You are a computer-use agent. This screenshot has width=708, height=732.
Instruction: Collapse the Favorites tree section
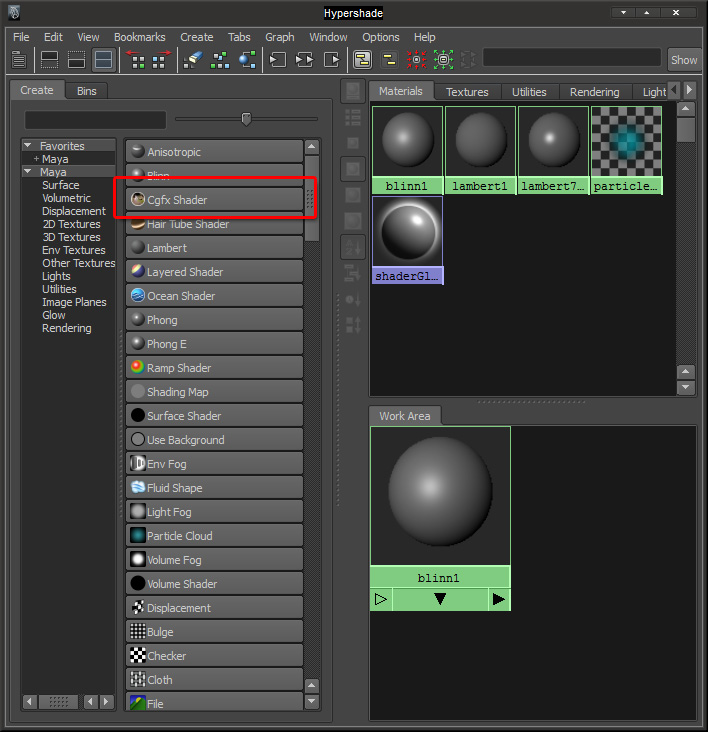click(x=28, y=146)
